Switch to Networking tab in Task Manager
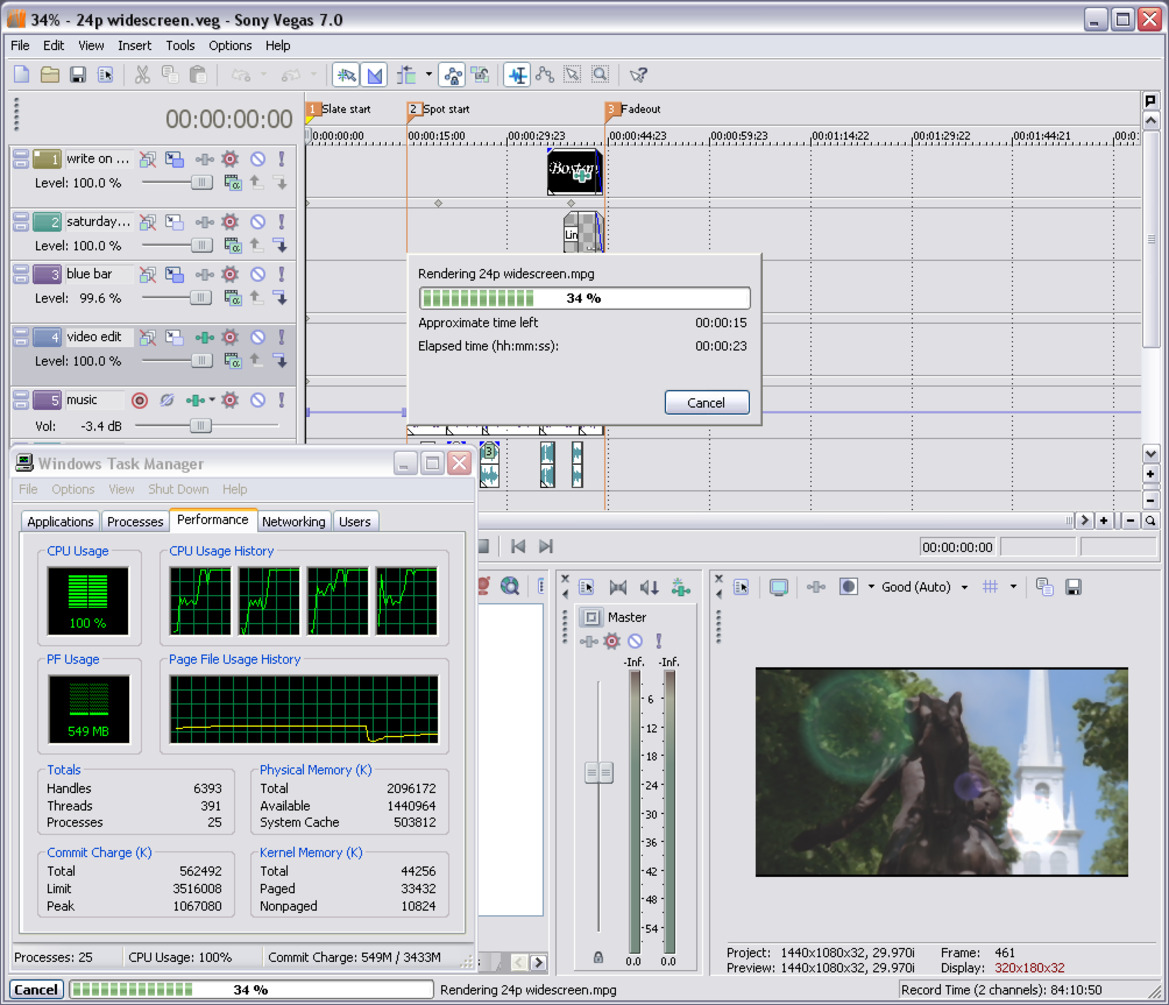 (294, 522)
